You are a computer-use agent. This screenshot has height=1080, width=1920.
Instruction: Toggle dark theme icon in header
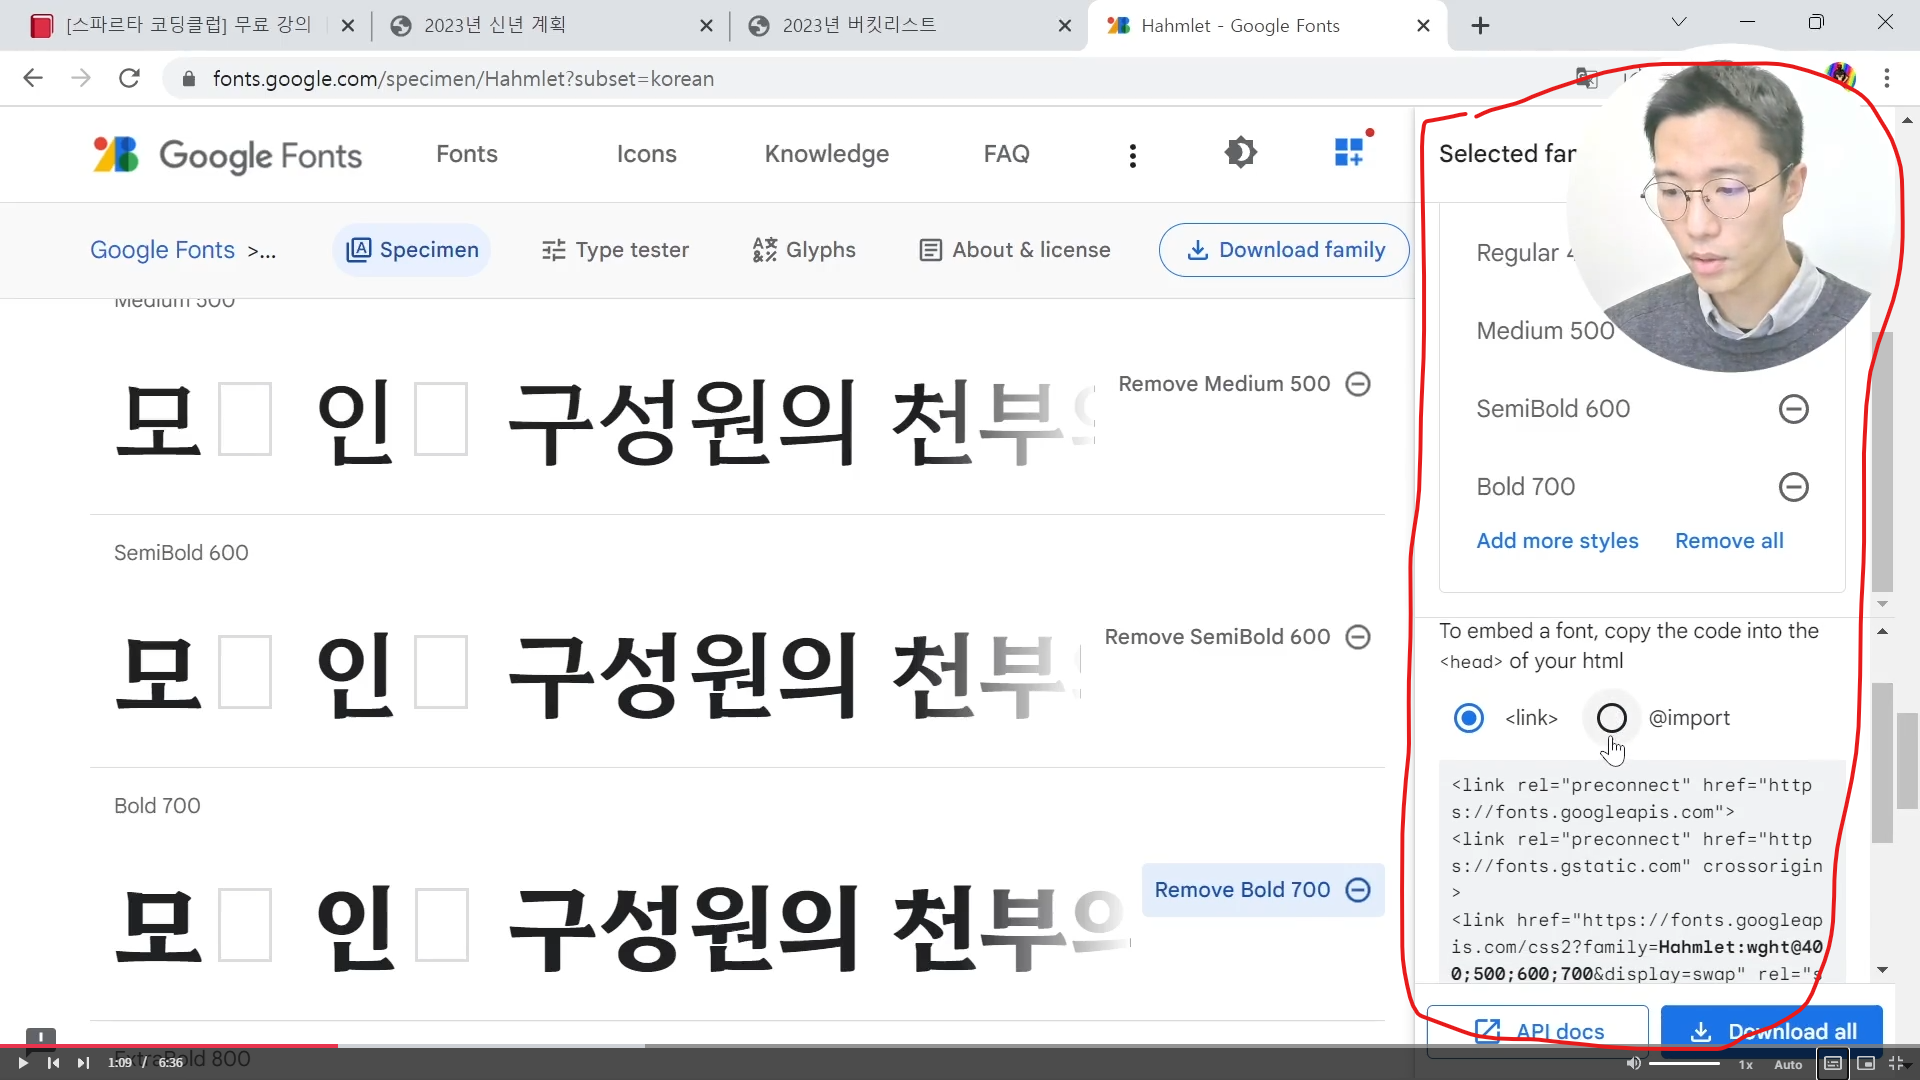tap(1240, 153)
